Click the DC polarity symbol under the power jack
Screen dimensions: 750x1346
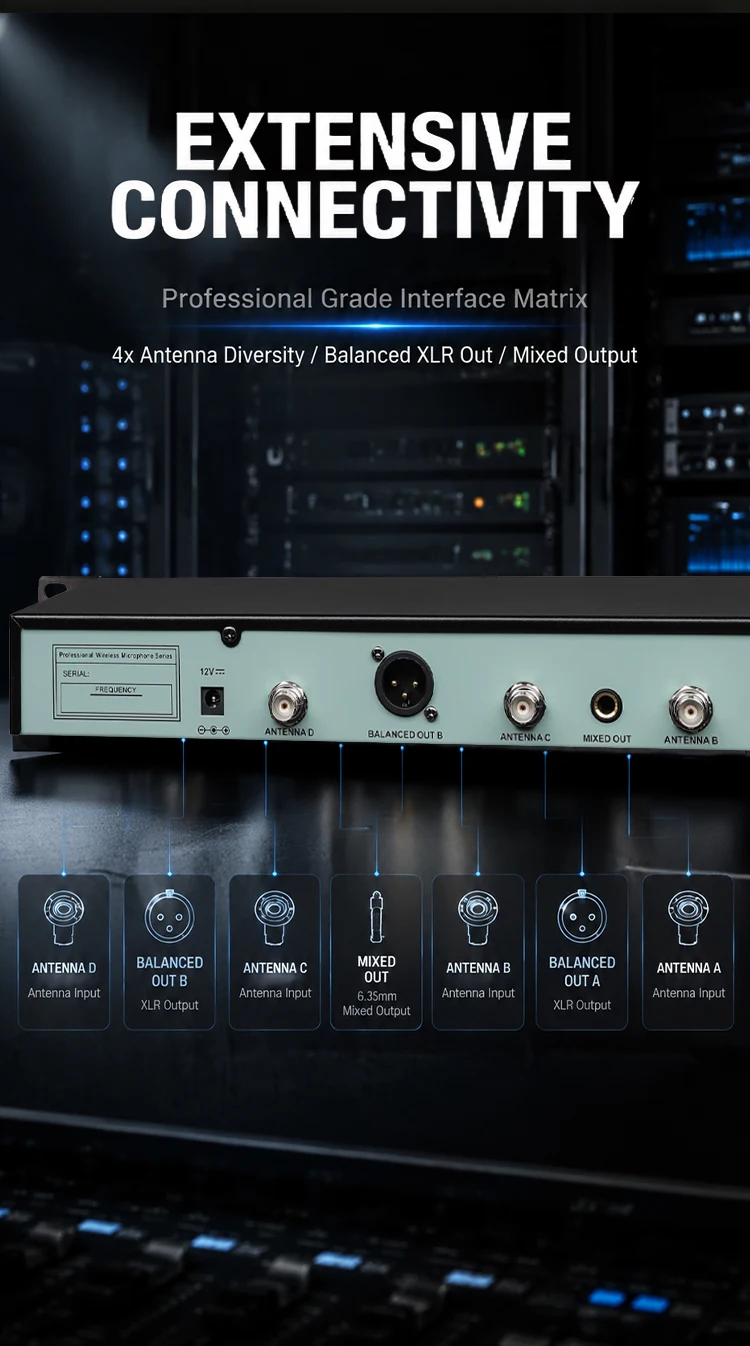click(x=213, y=731)
